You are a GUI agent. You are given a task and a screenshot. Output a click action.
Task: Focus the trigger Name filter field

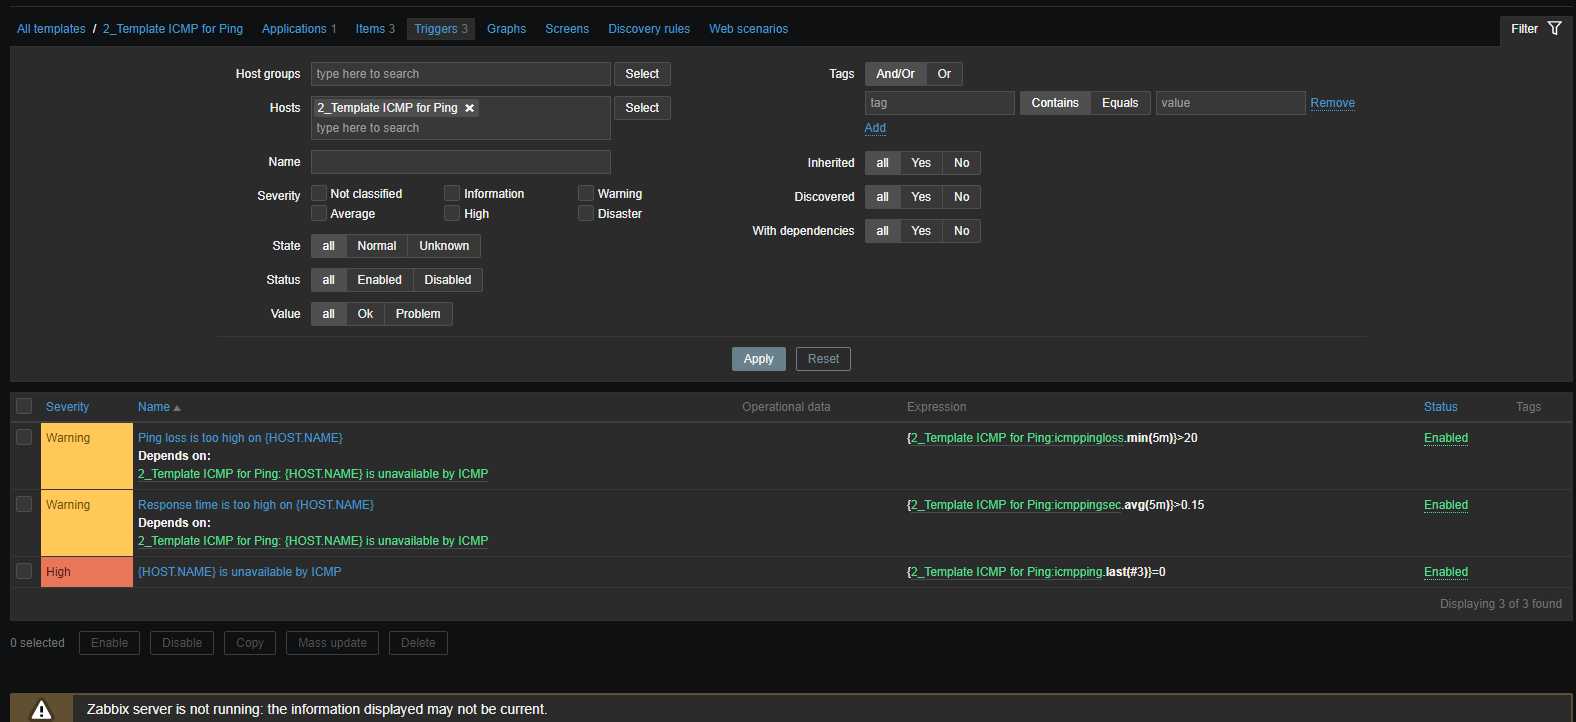pyautogui.click(x=461, y=162)
